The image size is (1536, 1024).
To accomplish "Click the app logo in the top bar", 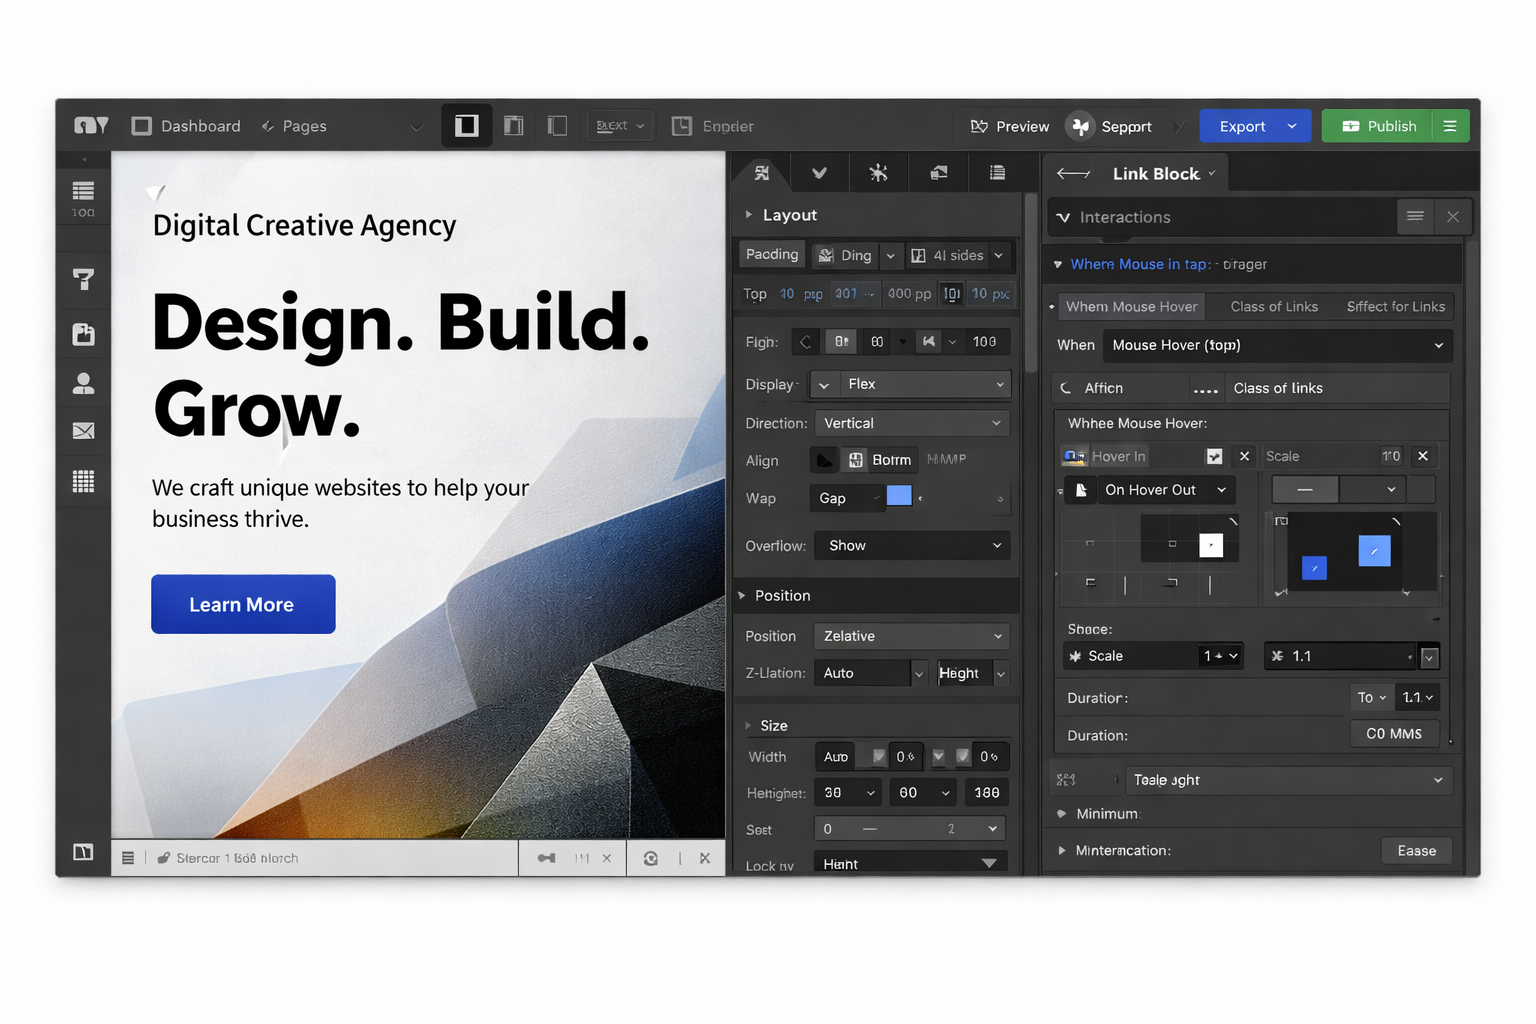I will pos(91,126).
